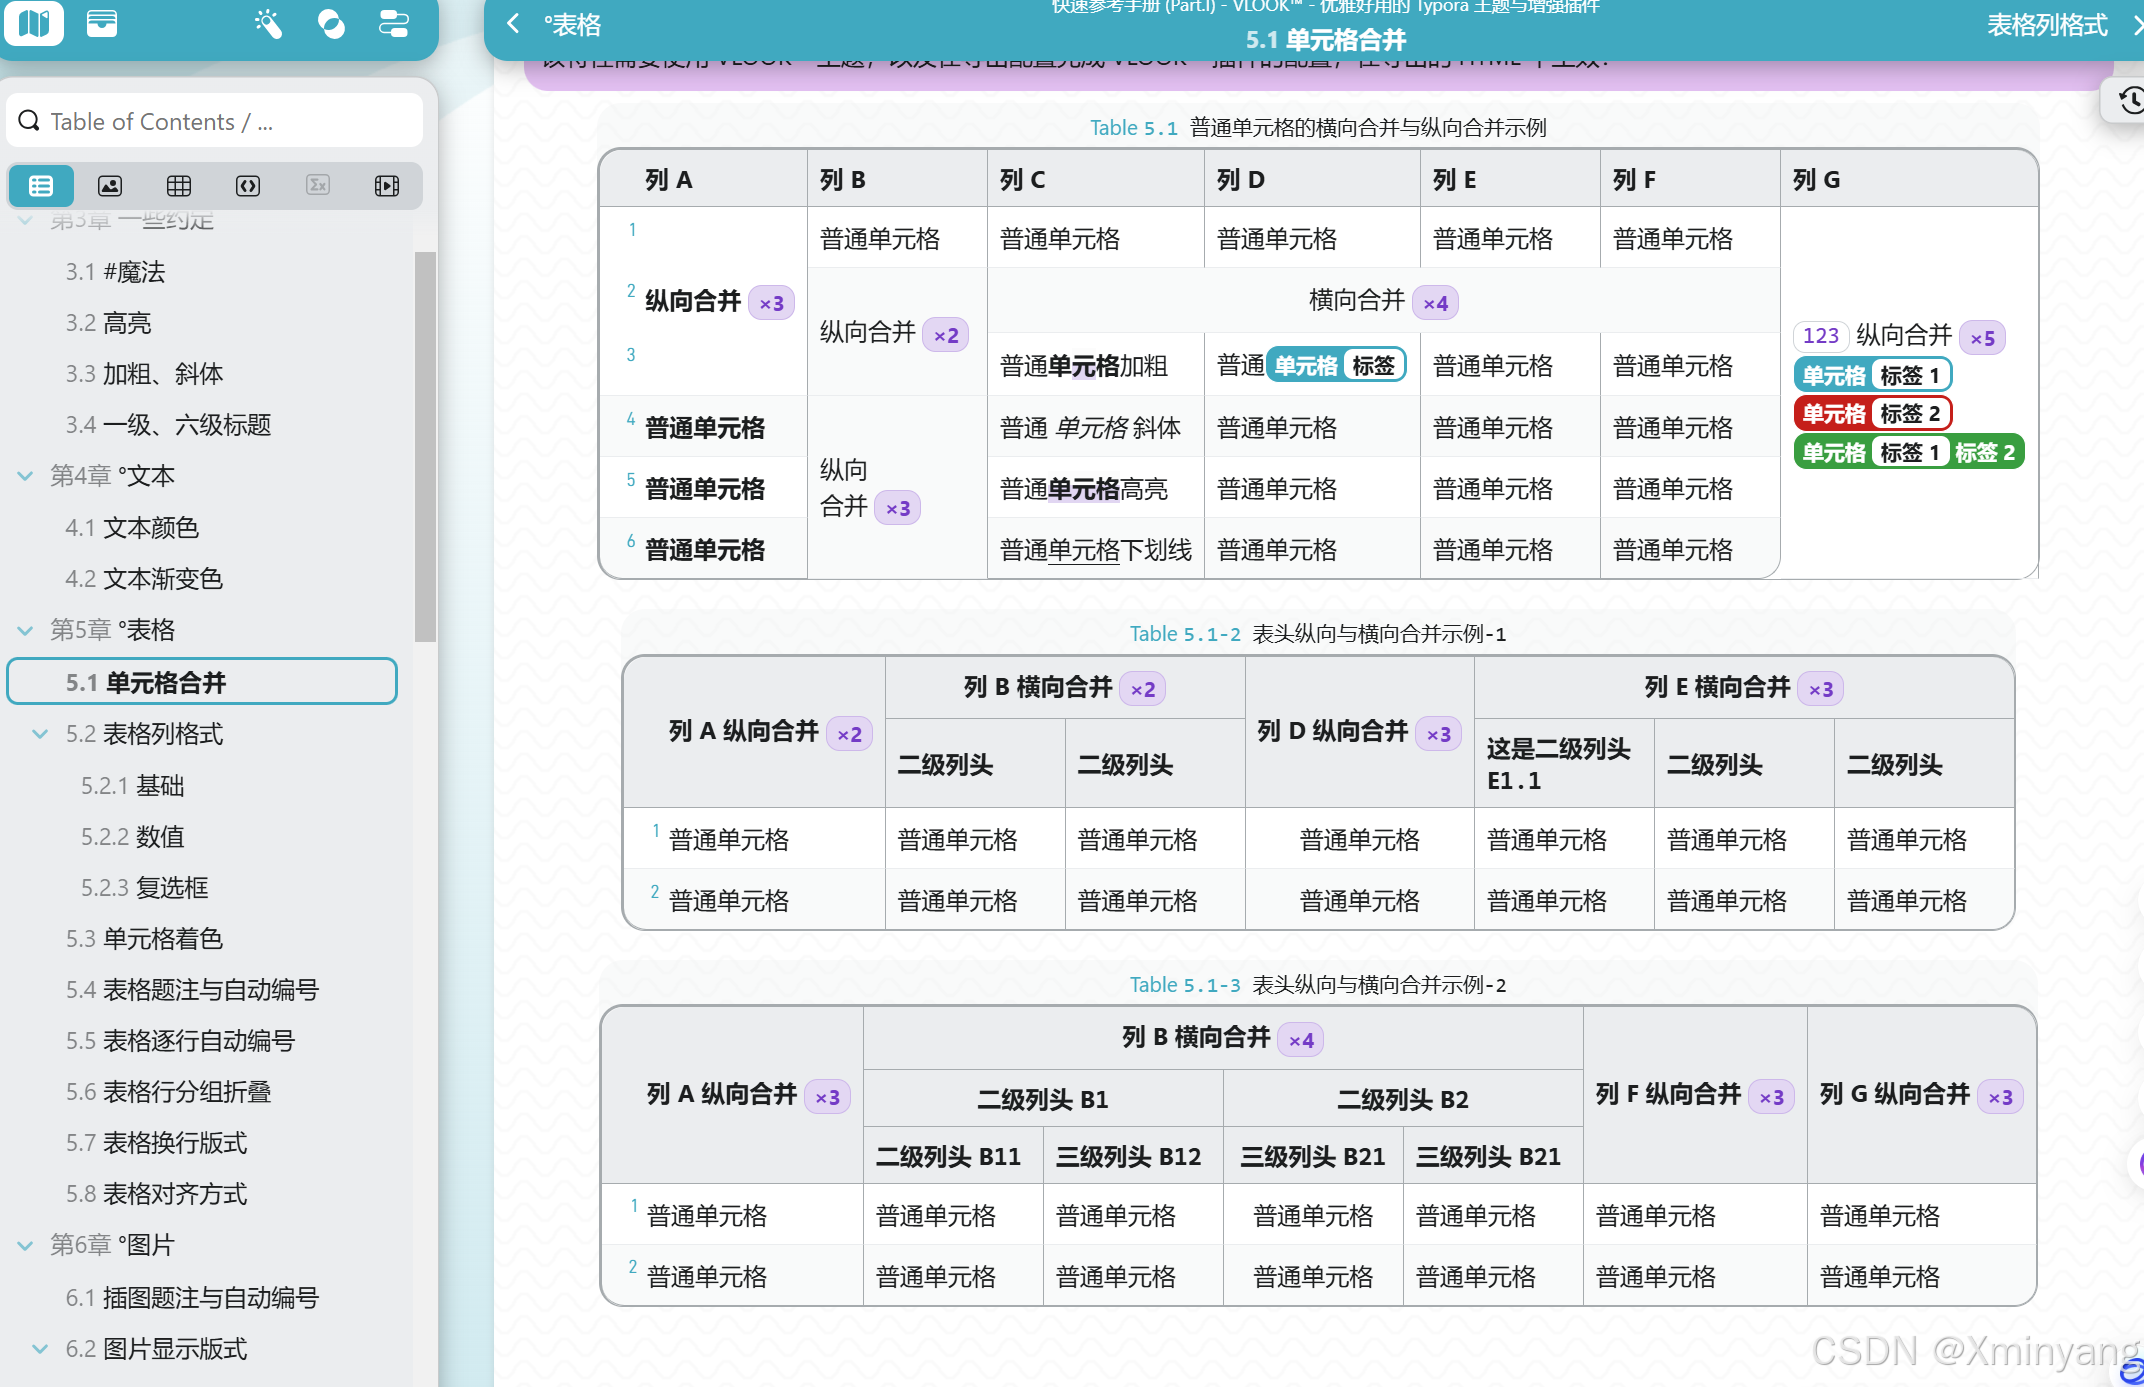Go to previous chapter °表格 arrow

pyautogui.click(x=514, y=24)
